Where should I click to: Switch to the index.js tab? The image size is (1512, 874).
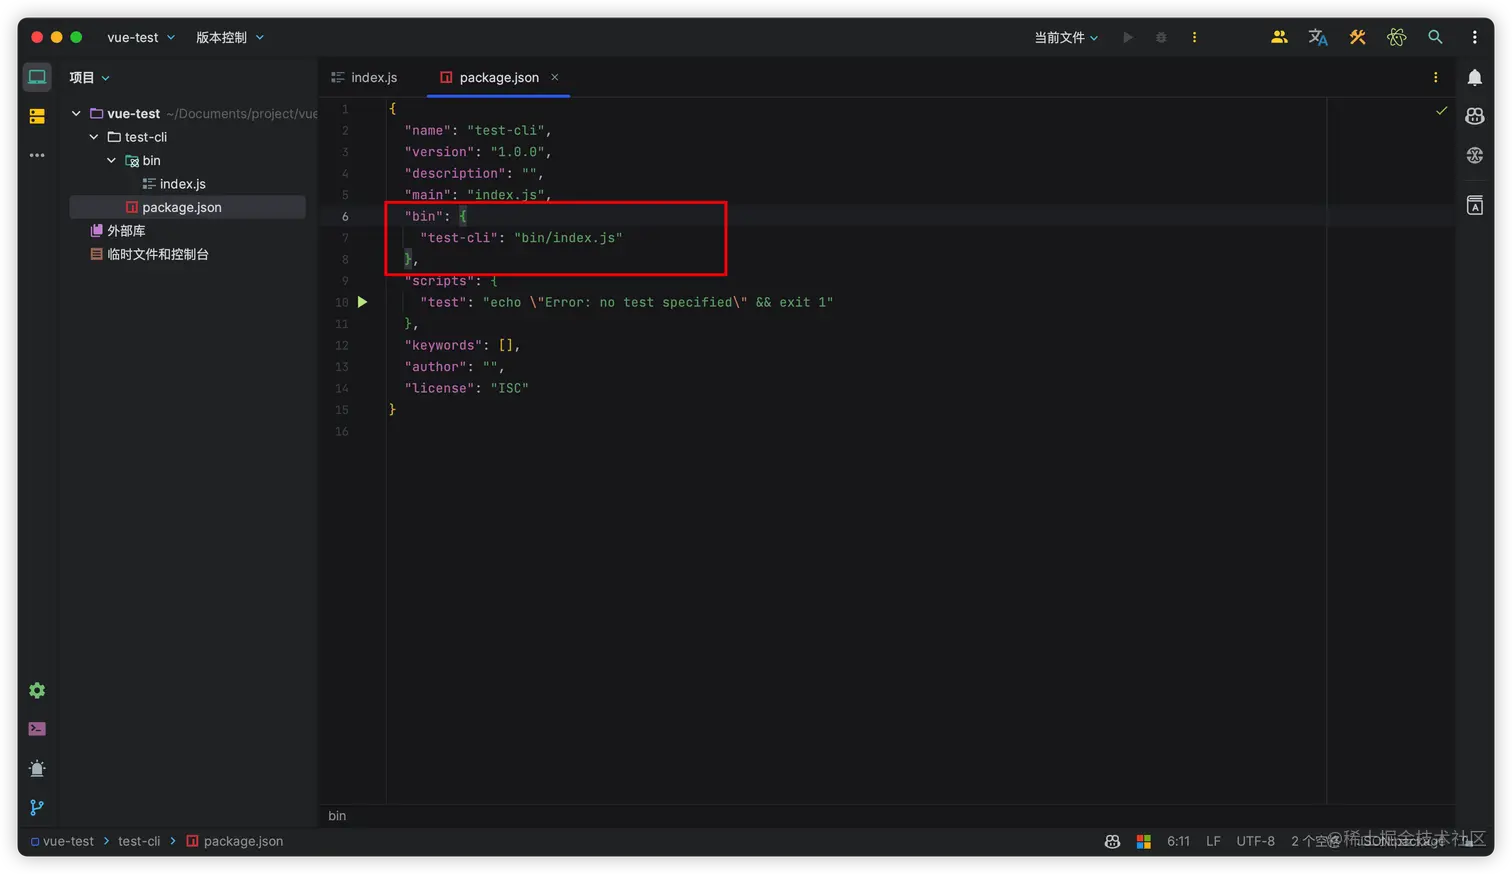coord(365,77)
